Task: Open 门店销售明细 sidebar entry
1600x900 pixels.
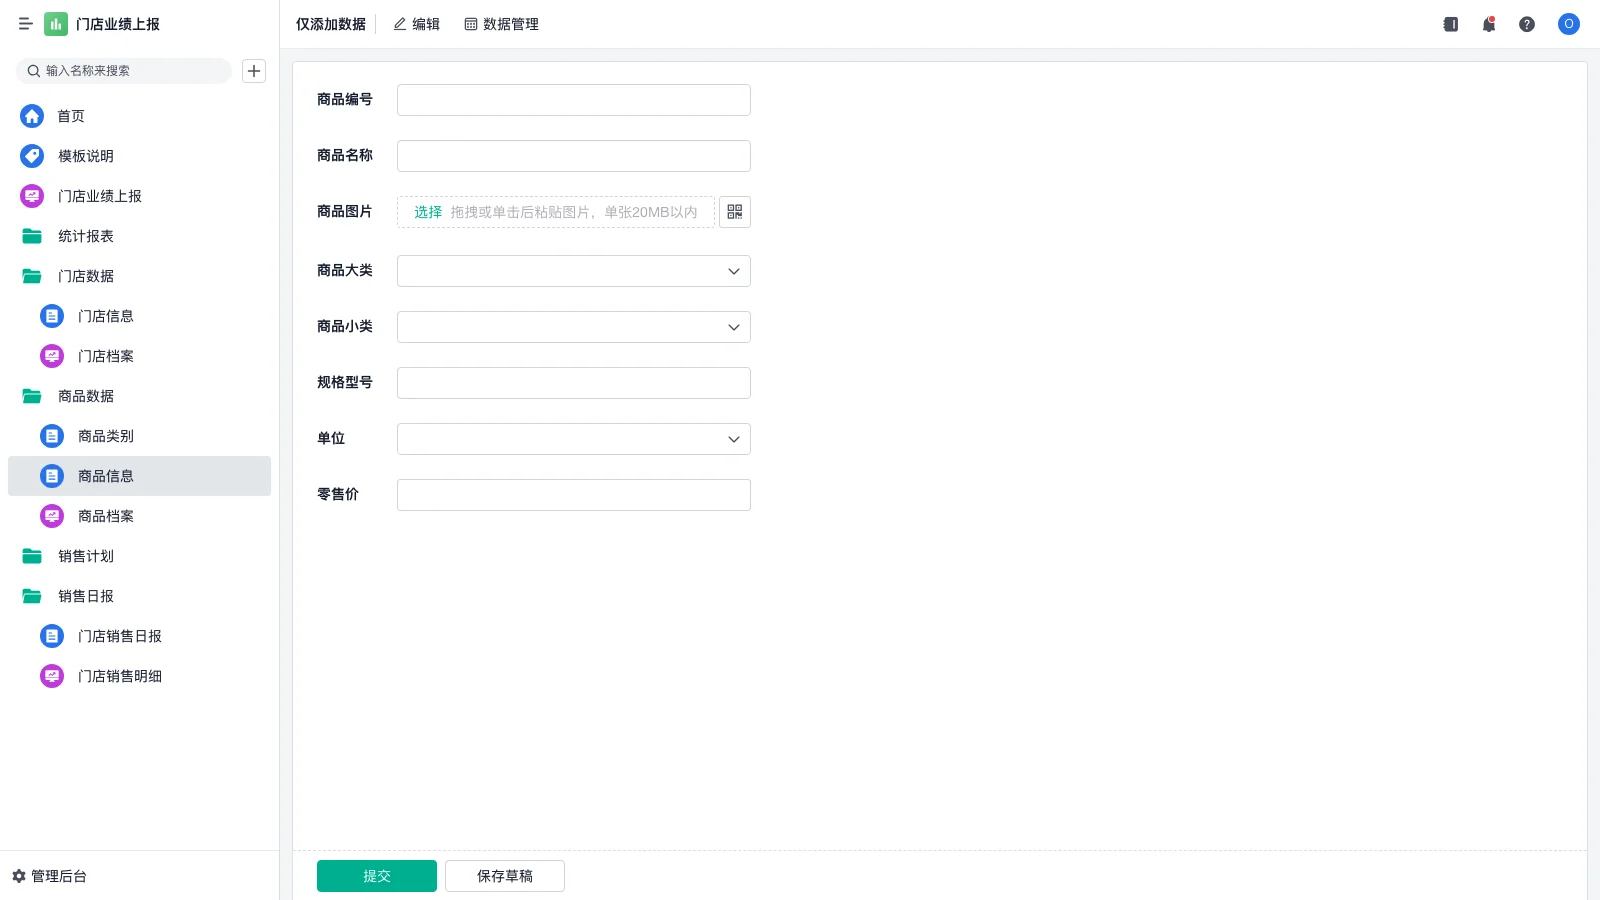Action: [x=139, y=676]
